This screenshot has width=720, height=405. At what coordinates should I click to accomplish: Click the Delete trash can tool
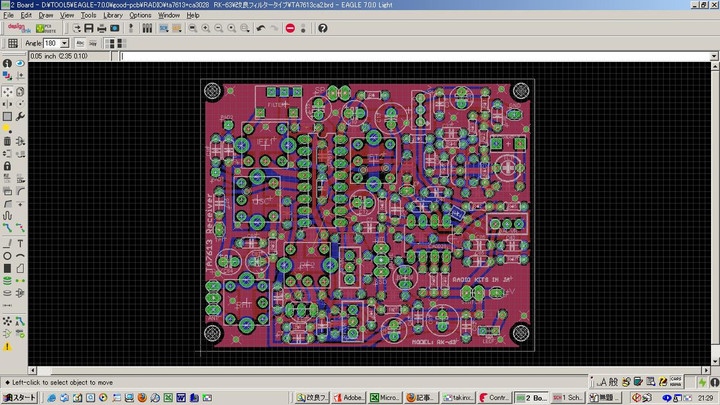coord(7,141)
